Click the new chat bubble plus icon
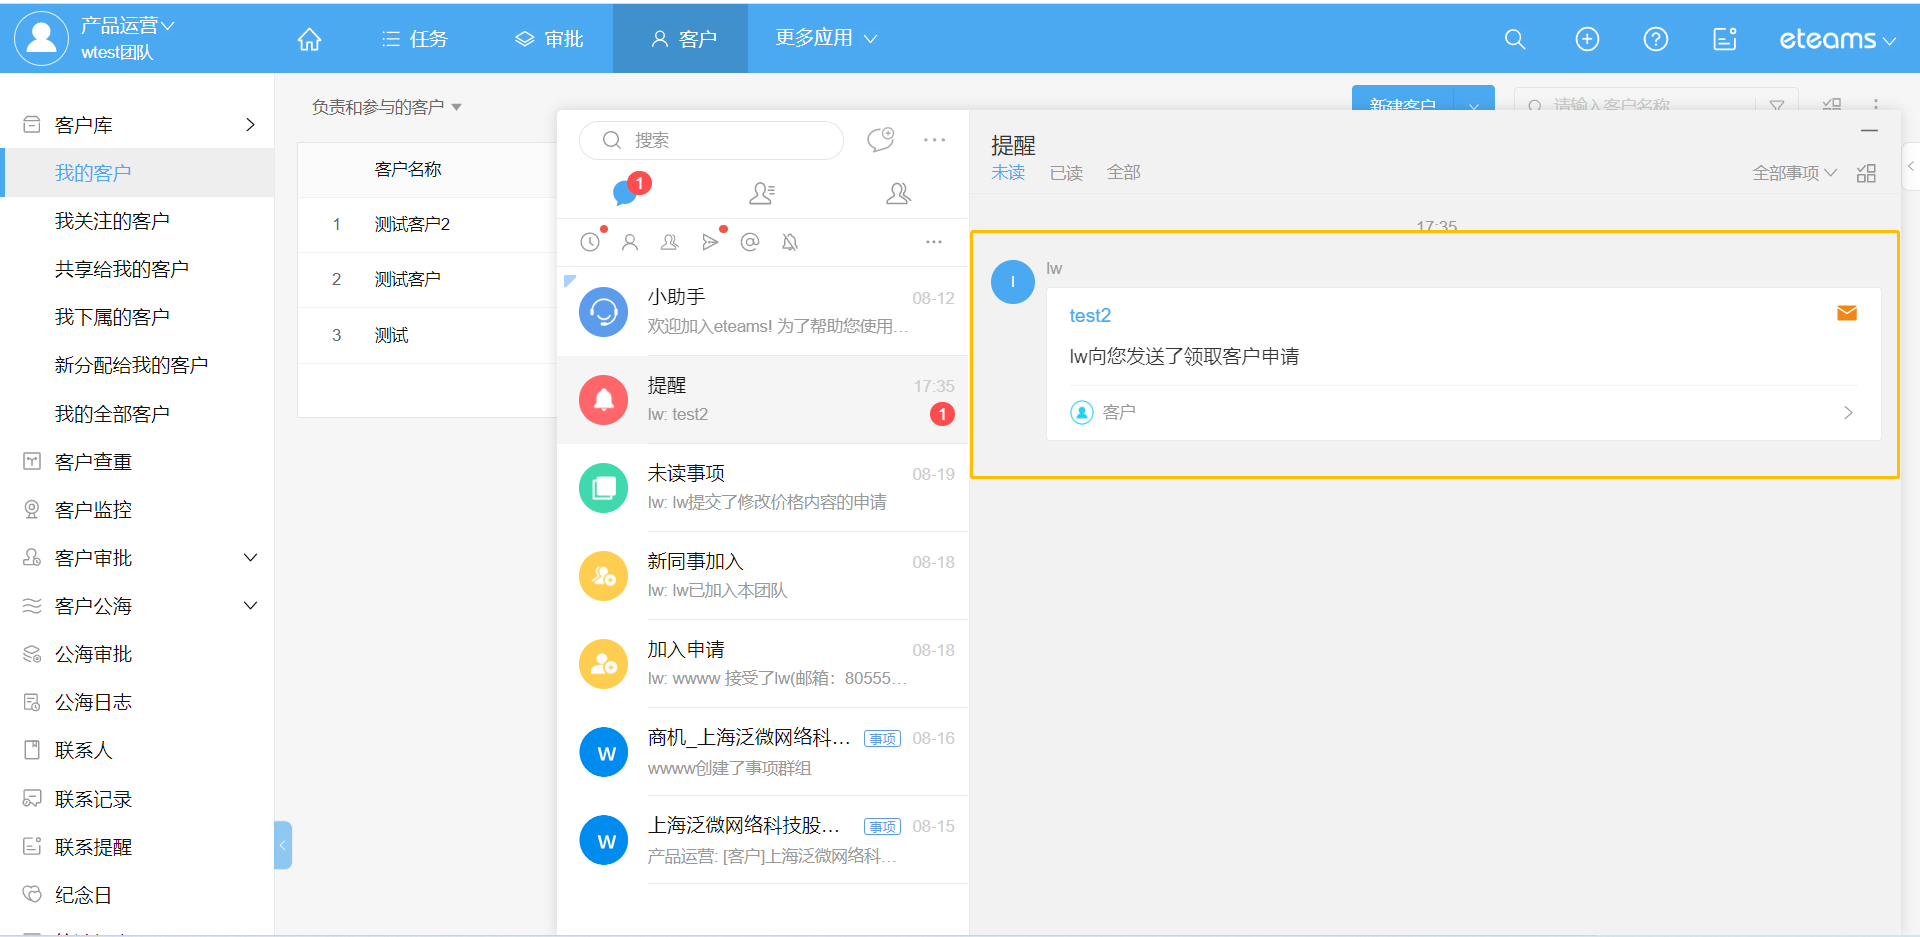The width and height of the screenshot is (1920, 937). coord(880,140)
